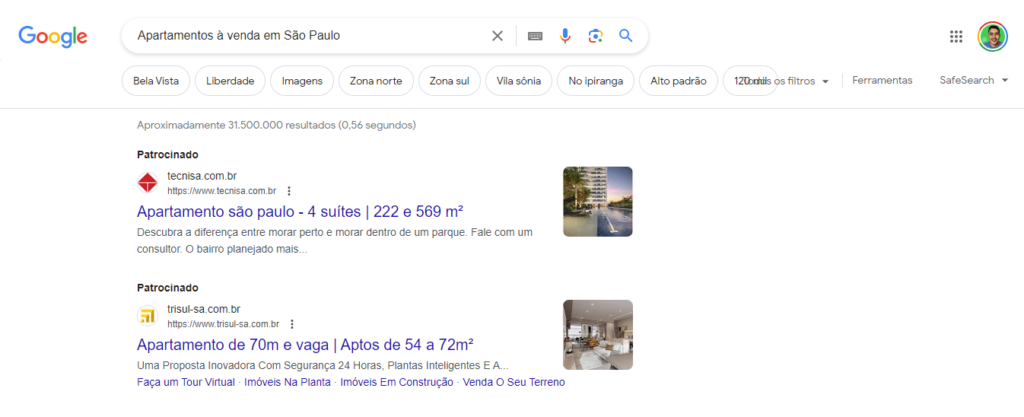Open the on-screen keyboard input tool
Screen dimensions: 1024x417
tap(536, 36)
